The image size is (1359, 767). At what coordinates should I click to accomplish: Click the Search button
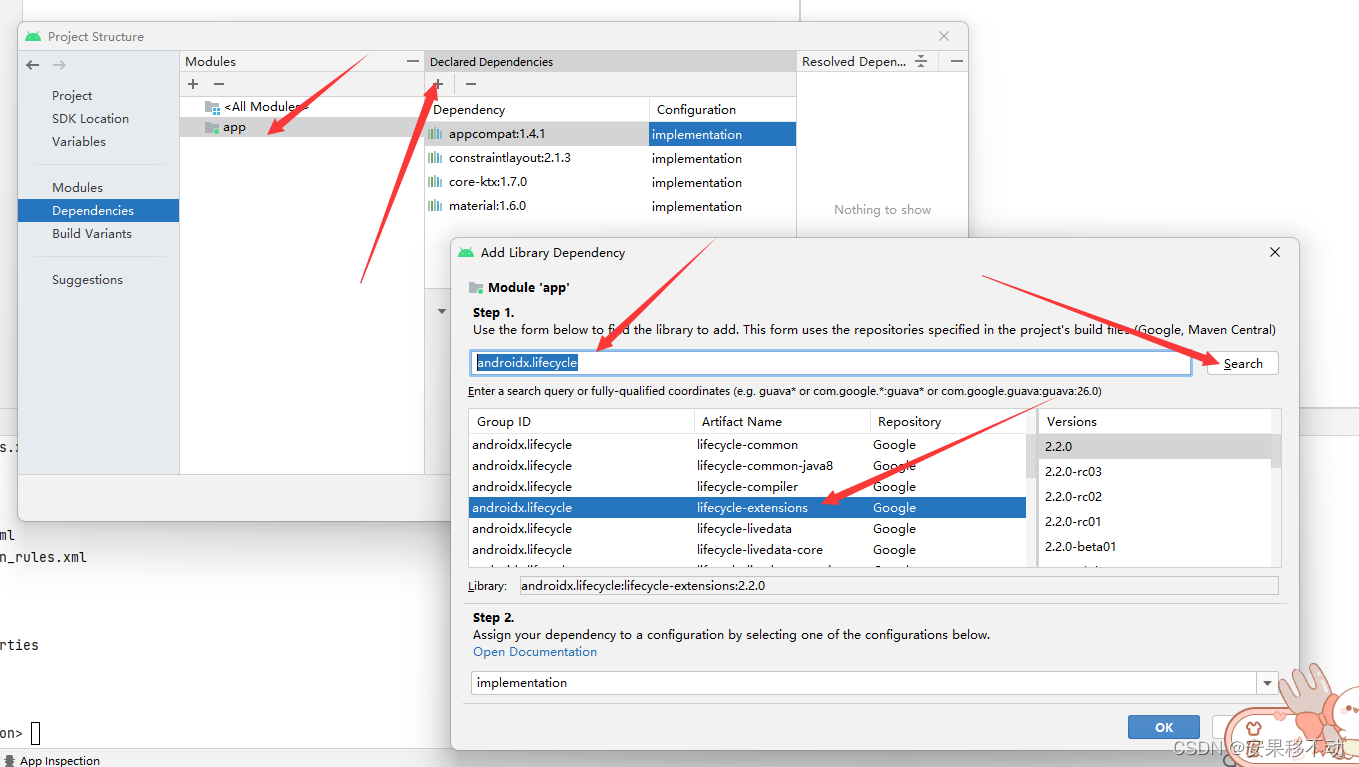tap(1242, 363)
